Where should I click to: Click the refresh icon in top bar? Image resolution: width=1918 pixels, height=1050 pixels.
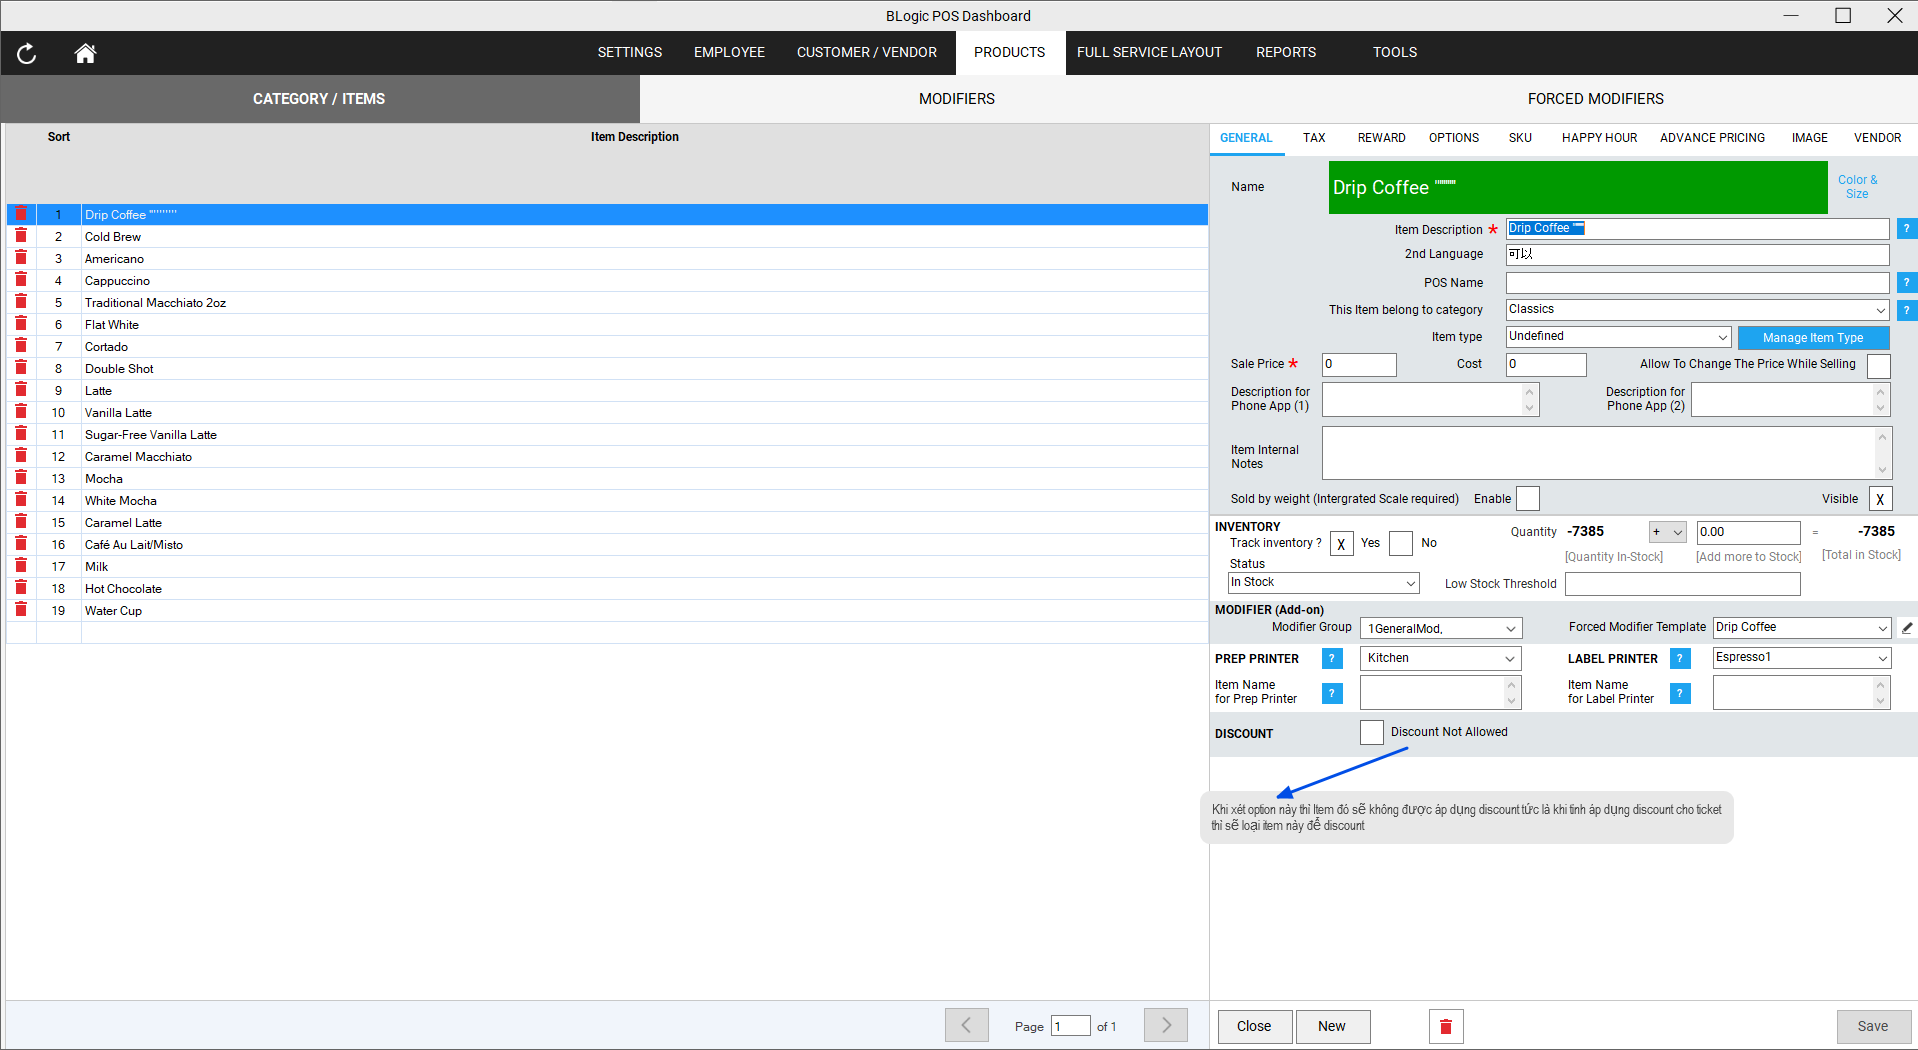[27, 54]
